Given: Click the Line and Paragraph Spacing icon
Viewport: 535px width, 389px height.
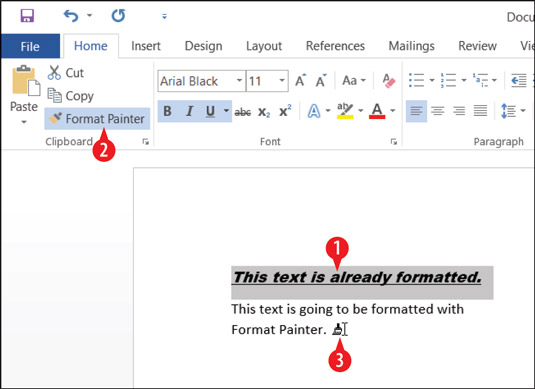Looking at the screenshot, I should pyautogui.click(x=508, y=111).
